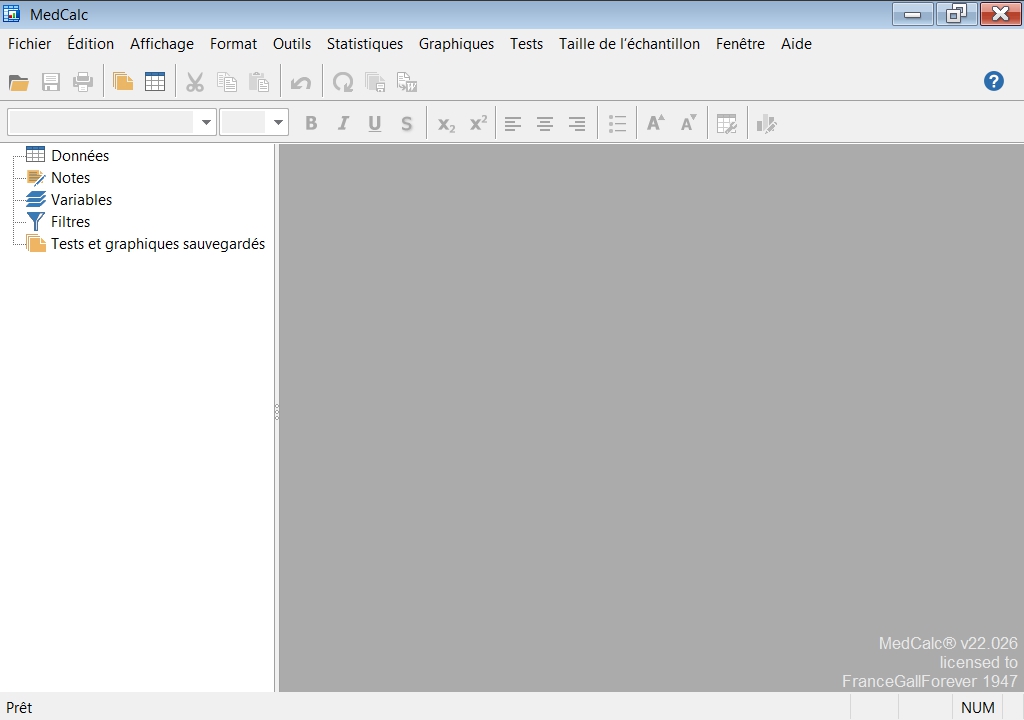Viewport: 1024px width, 720px height.
Task: Click the Save diskette icon
Action: click(51, 82)
